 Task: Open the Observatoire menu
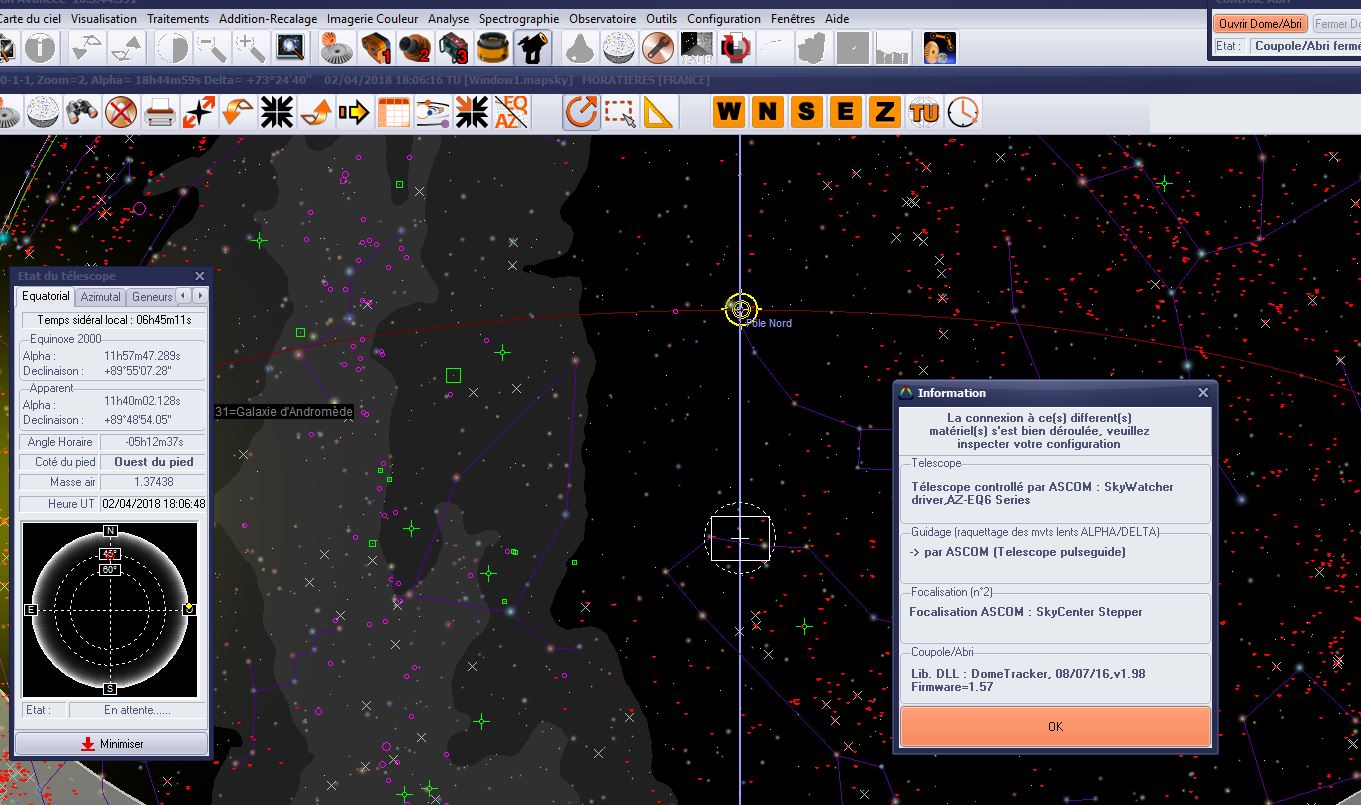pos(602,18)
